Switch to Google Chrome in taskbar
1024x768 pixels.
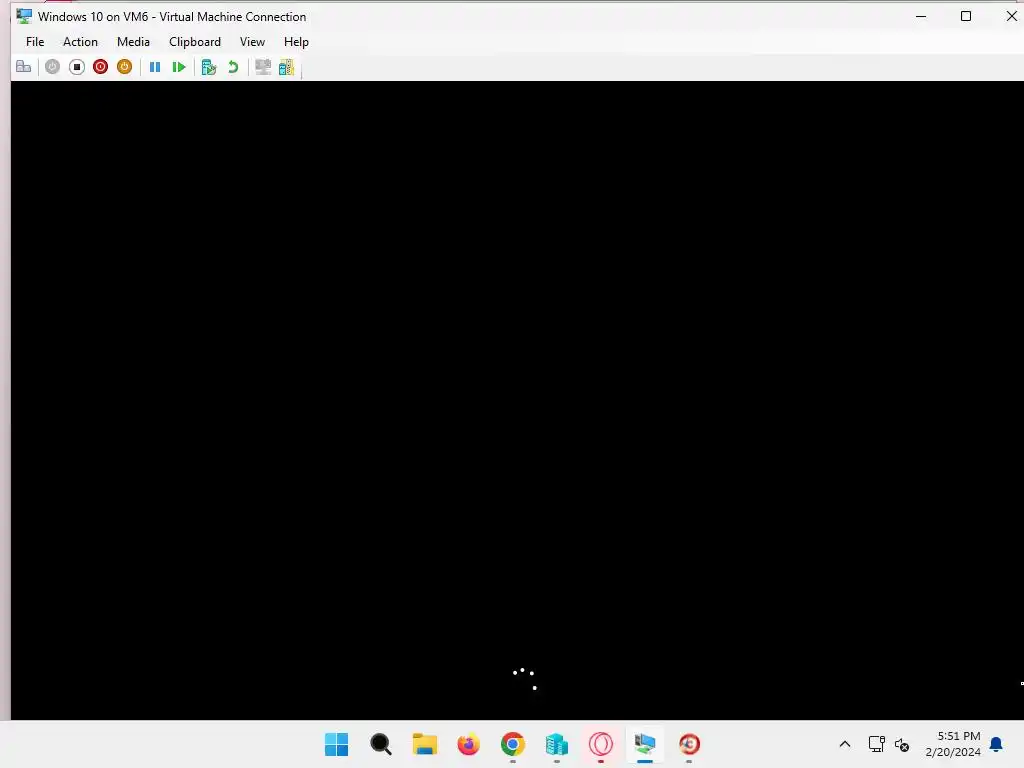(x=513, y=744)
